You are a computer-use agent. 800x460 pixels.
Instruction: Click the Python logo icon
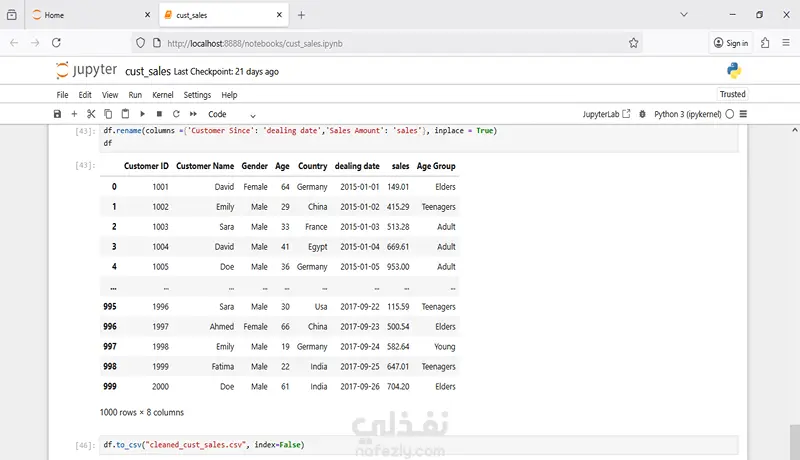pos(734,70)
